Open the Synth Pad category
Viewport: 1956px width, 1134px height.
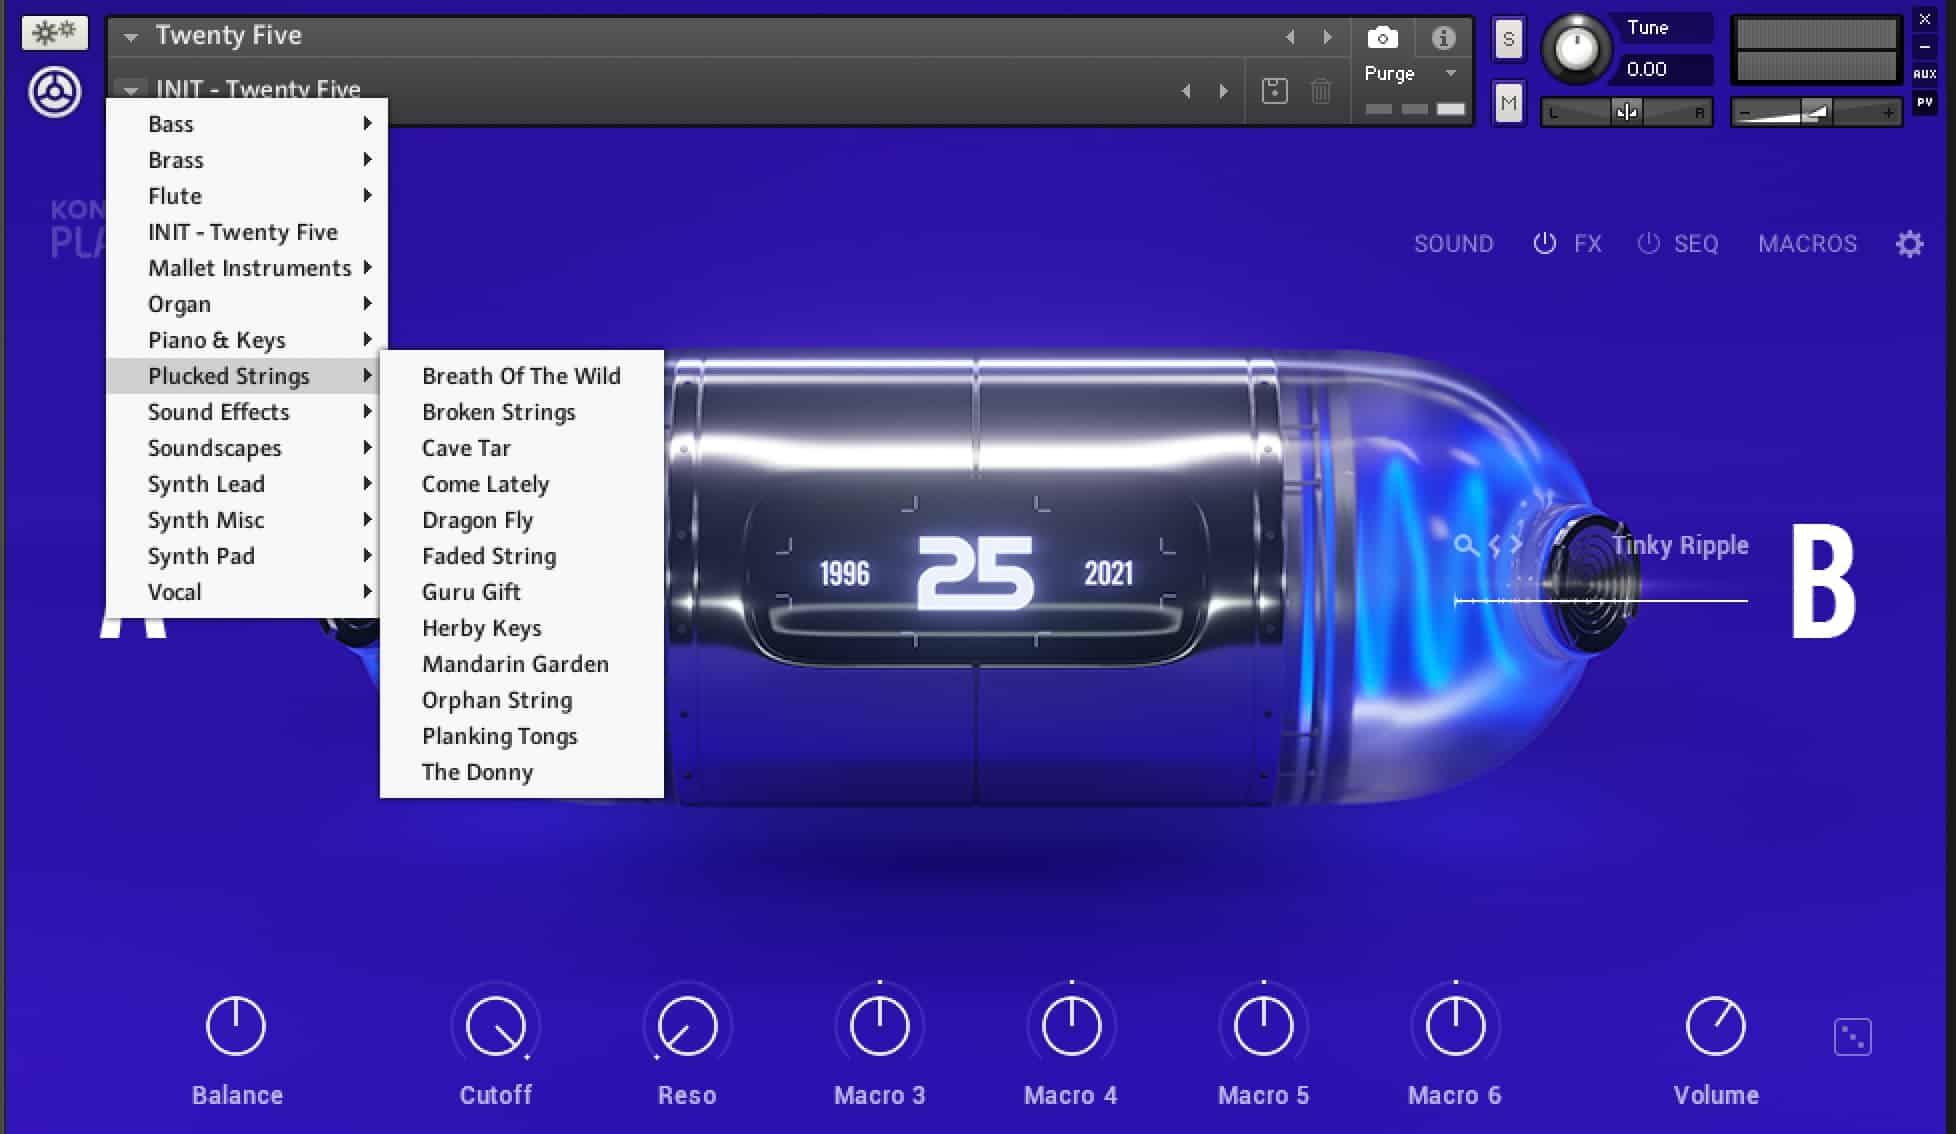(x=246, y=556)
